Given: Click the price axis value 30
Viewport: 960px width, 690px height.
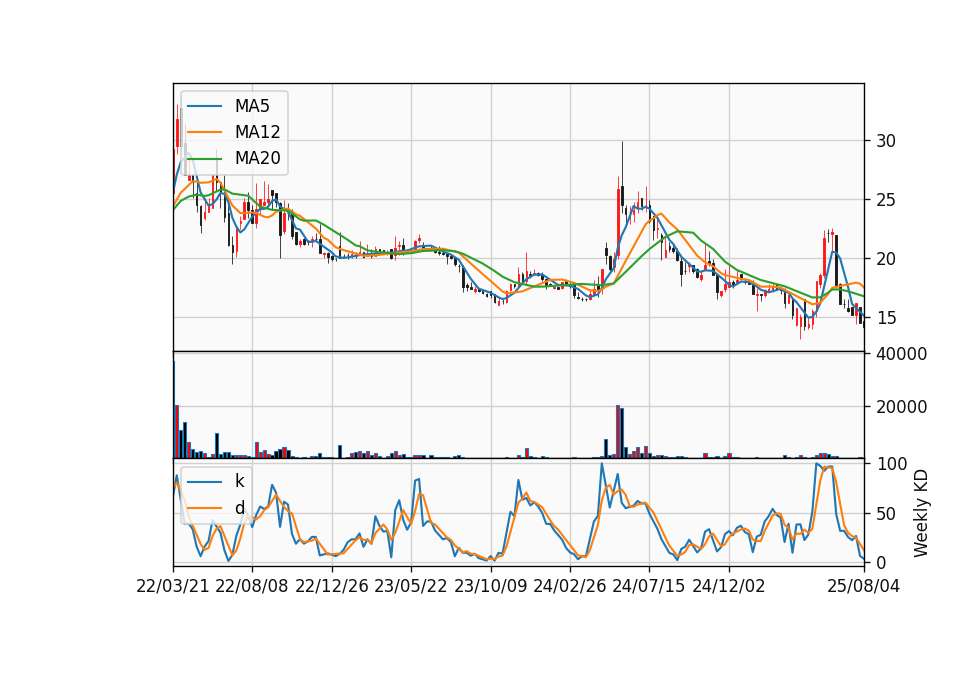Looking at the screenshot, I should click(886, 141).
